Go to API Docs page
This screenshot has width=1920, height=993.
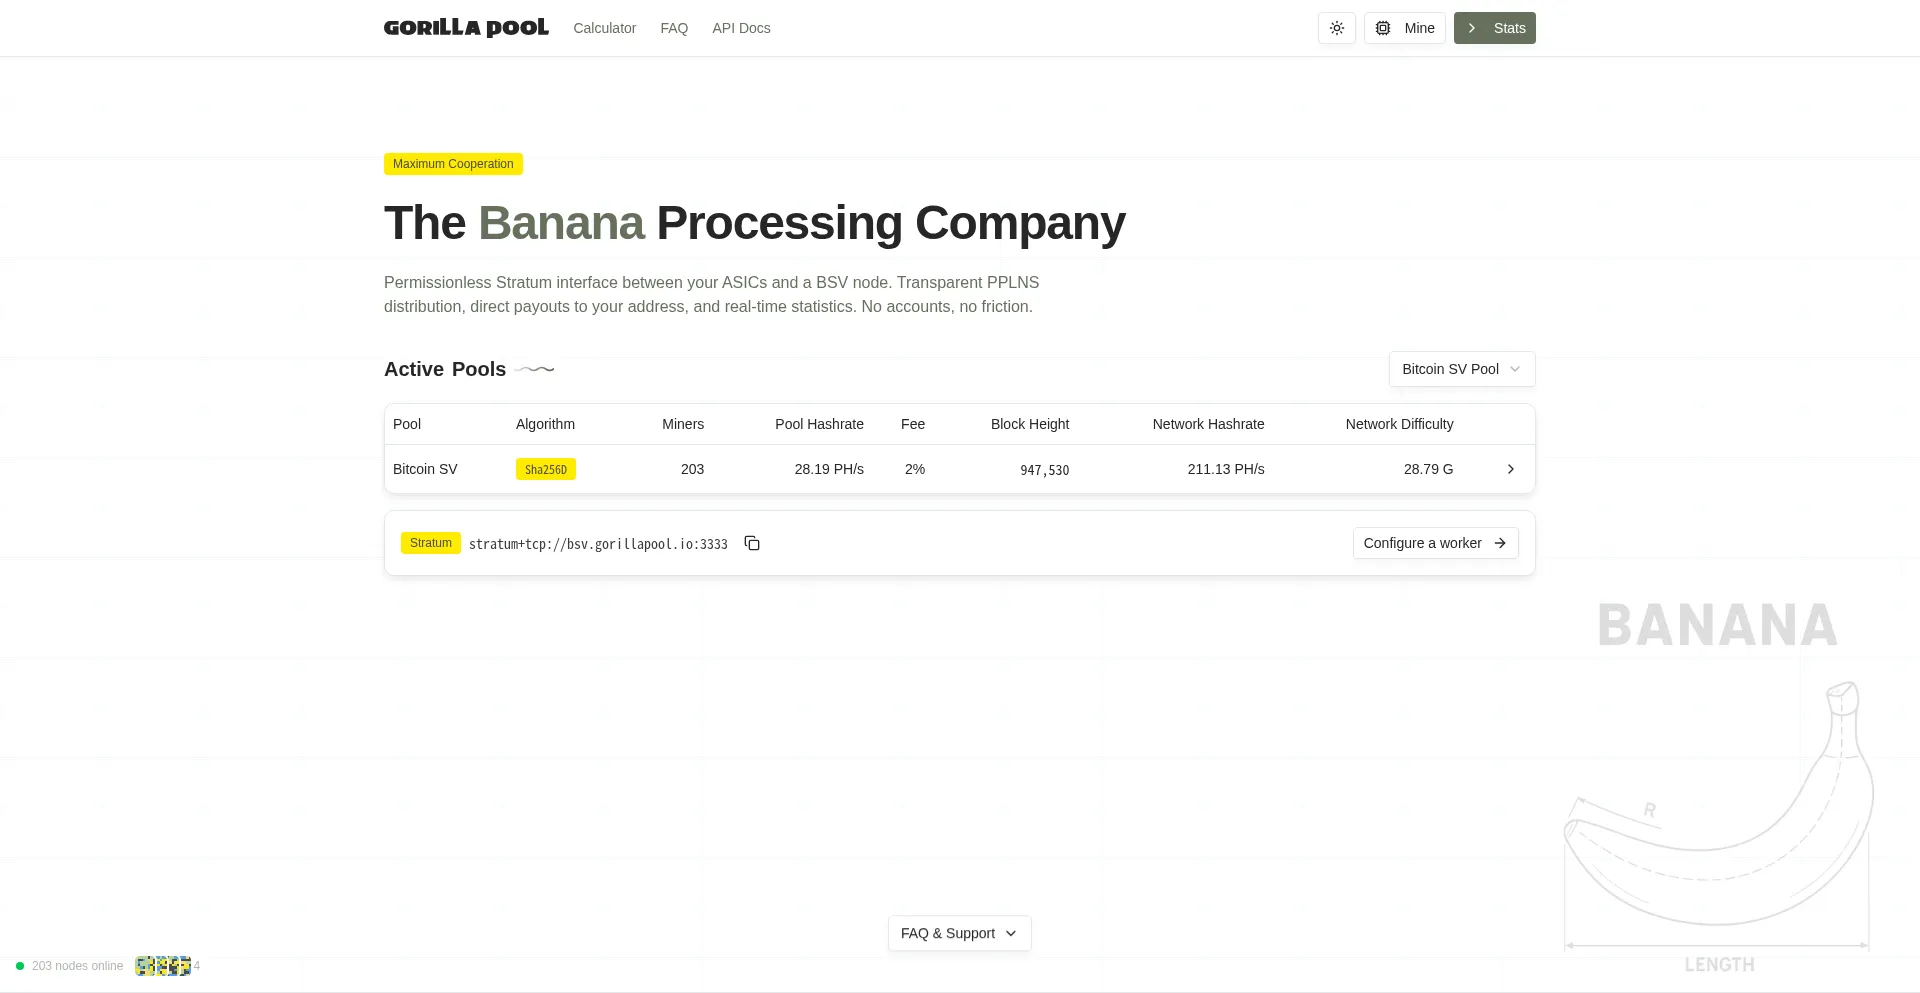tap(741, 28)
